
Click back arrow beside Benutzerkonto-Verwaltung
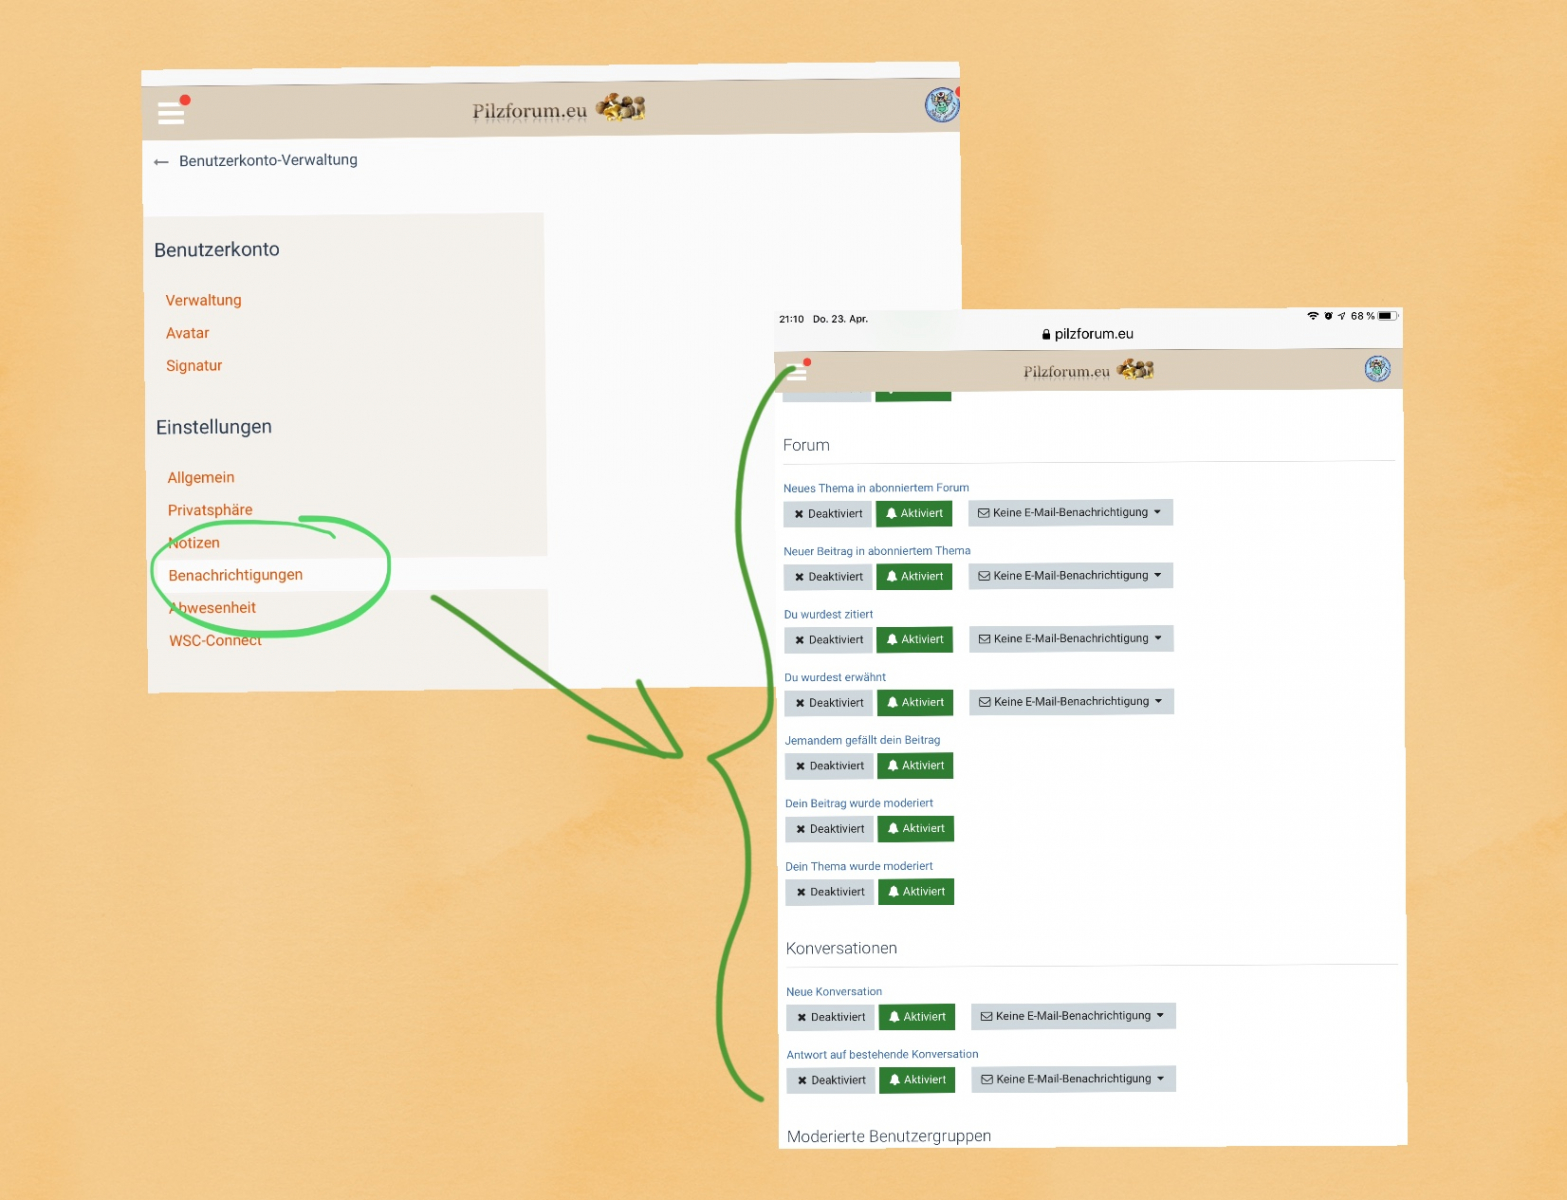click(x=161, y=162)
